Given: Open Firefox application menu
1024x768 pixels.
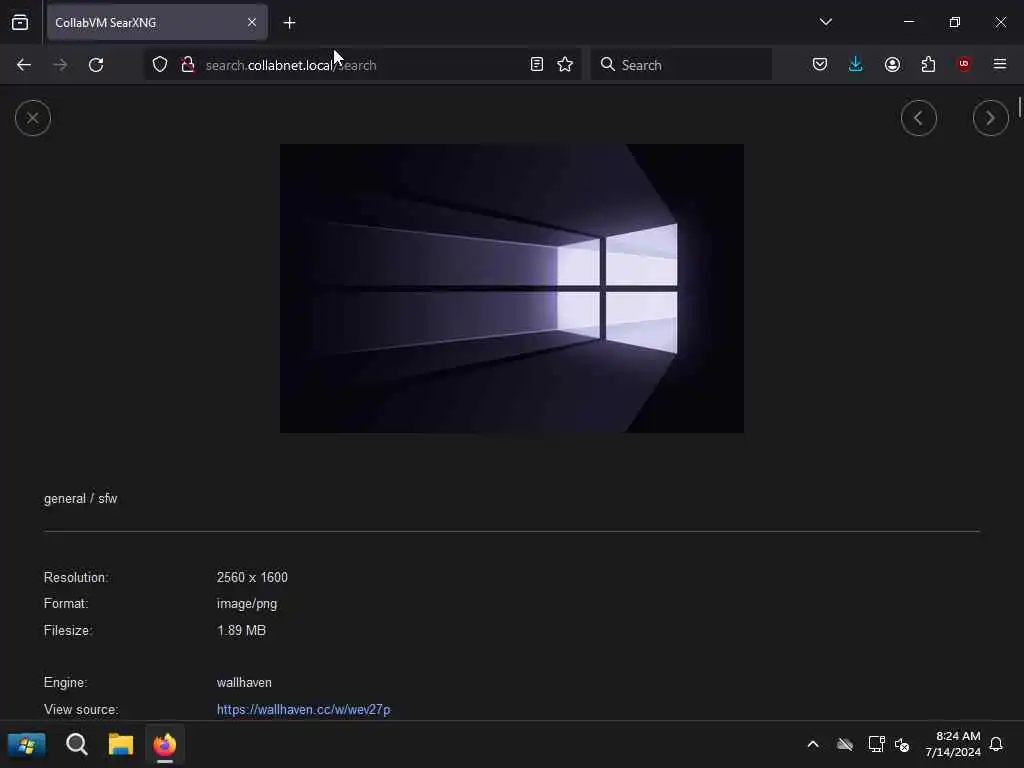Looking at the screenshot, I should (1000, 64).
